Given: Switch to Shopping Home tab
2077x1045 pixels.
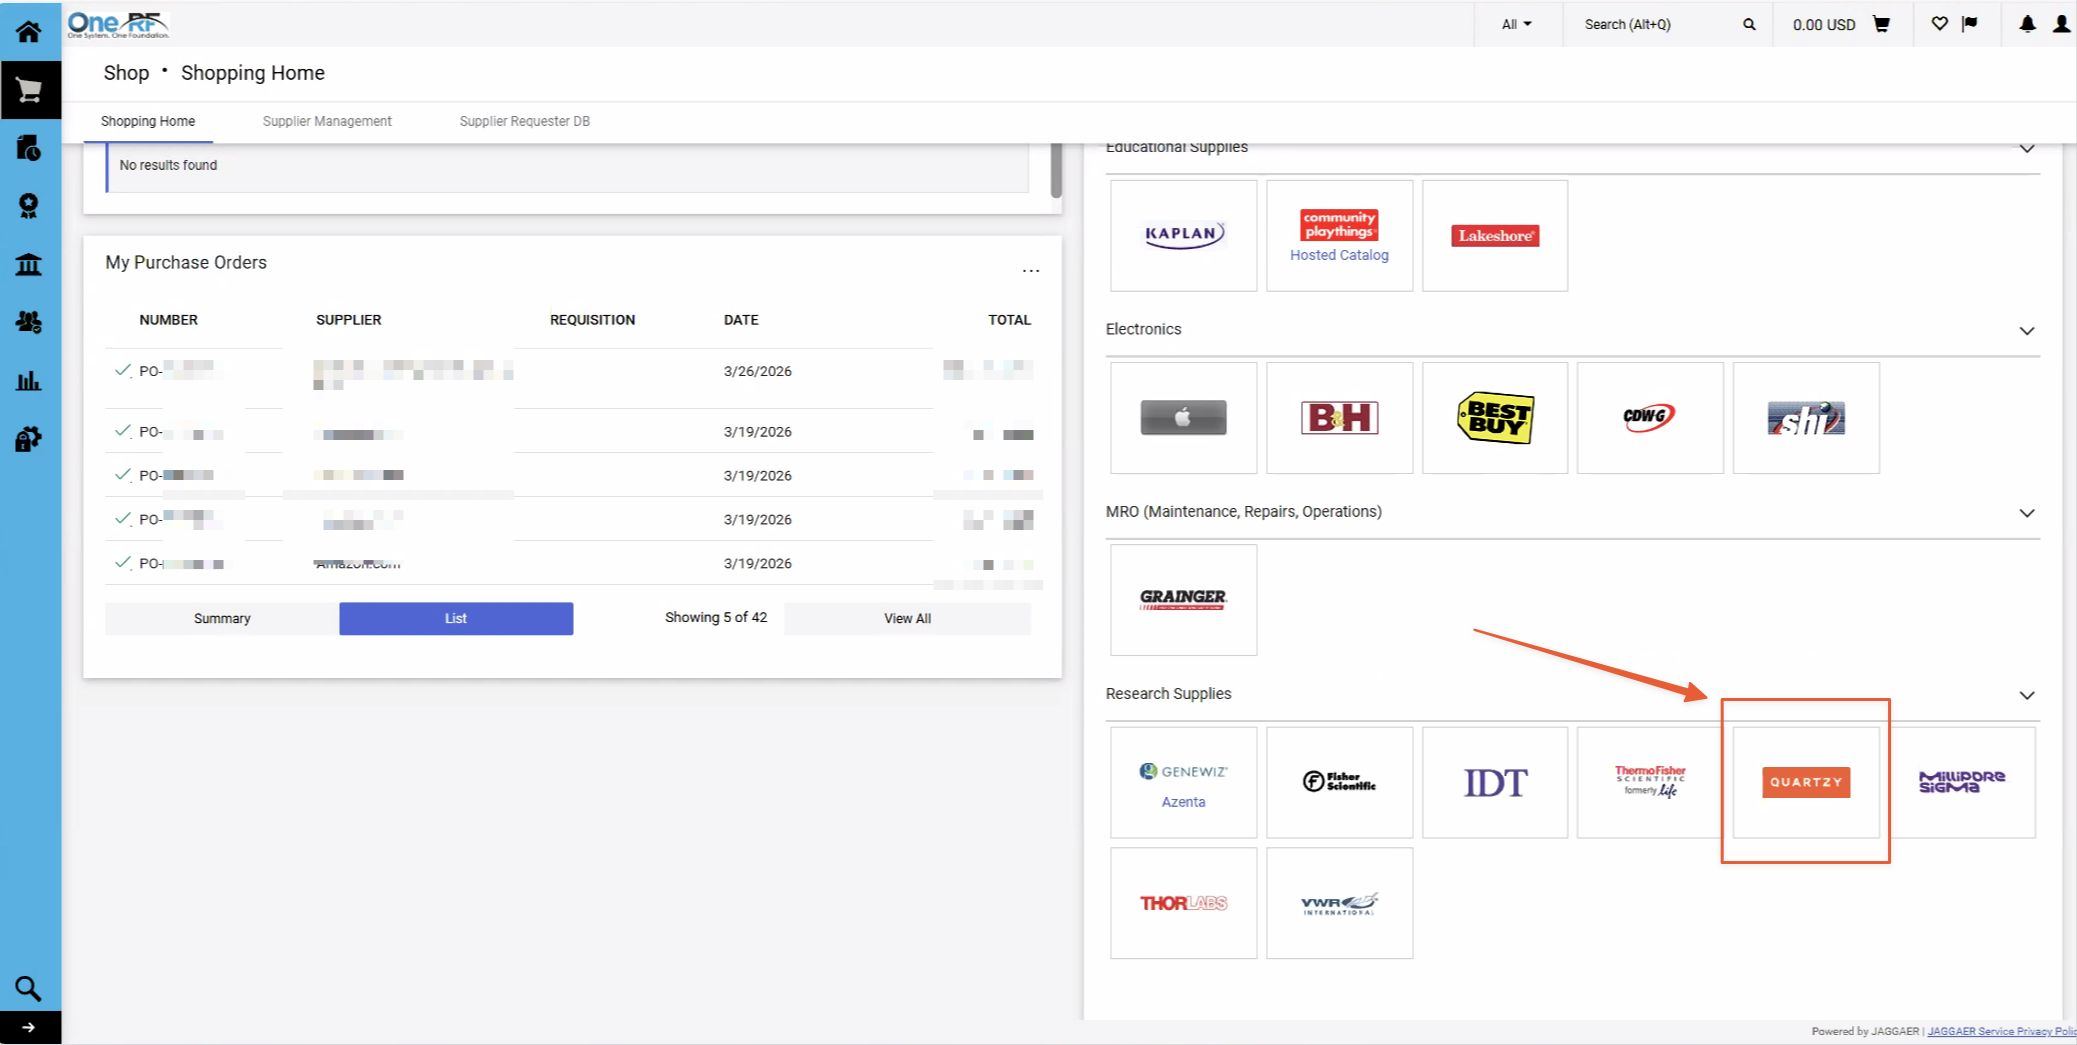Looking at the screenshot, I should [148, 121].
